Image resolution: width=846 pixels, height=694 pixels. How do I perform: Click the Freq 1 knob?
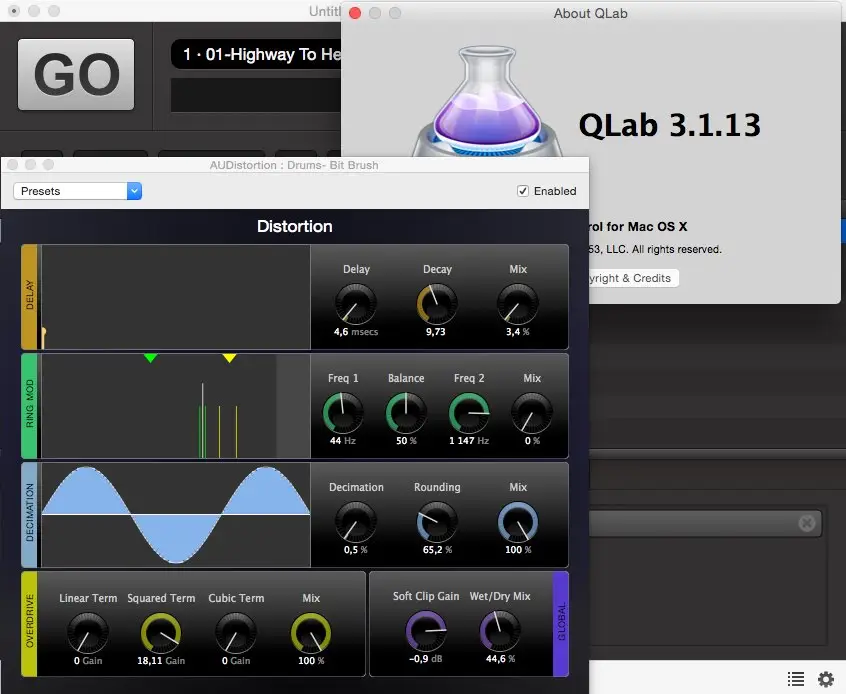pos(343,413)
